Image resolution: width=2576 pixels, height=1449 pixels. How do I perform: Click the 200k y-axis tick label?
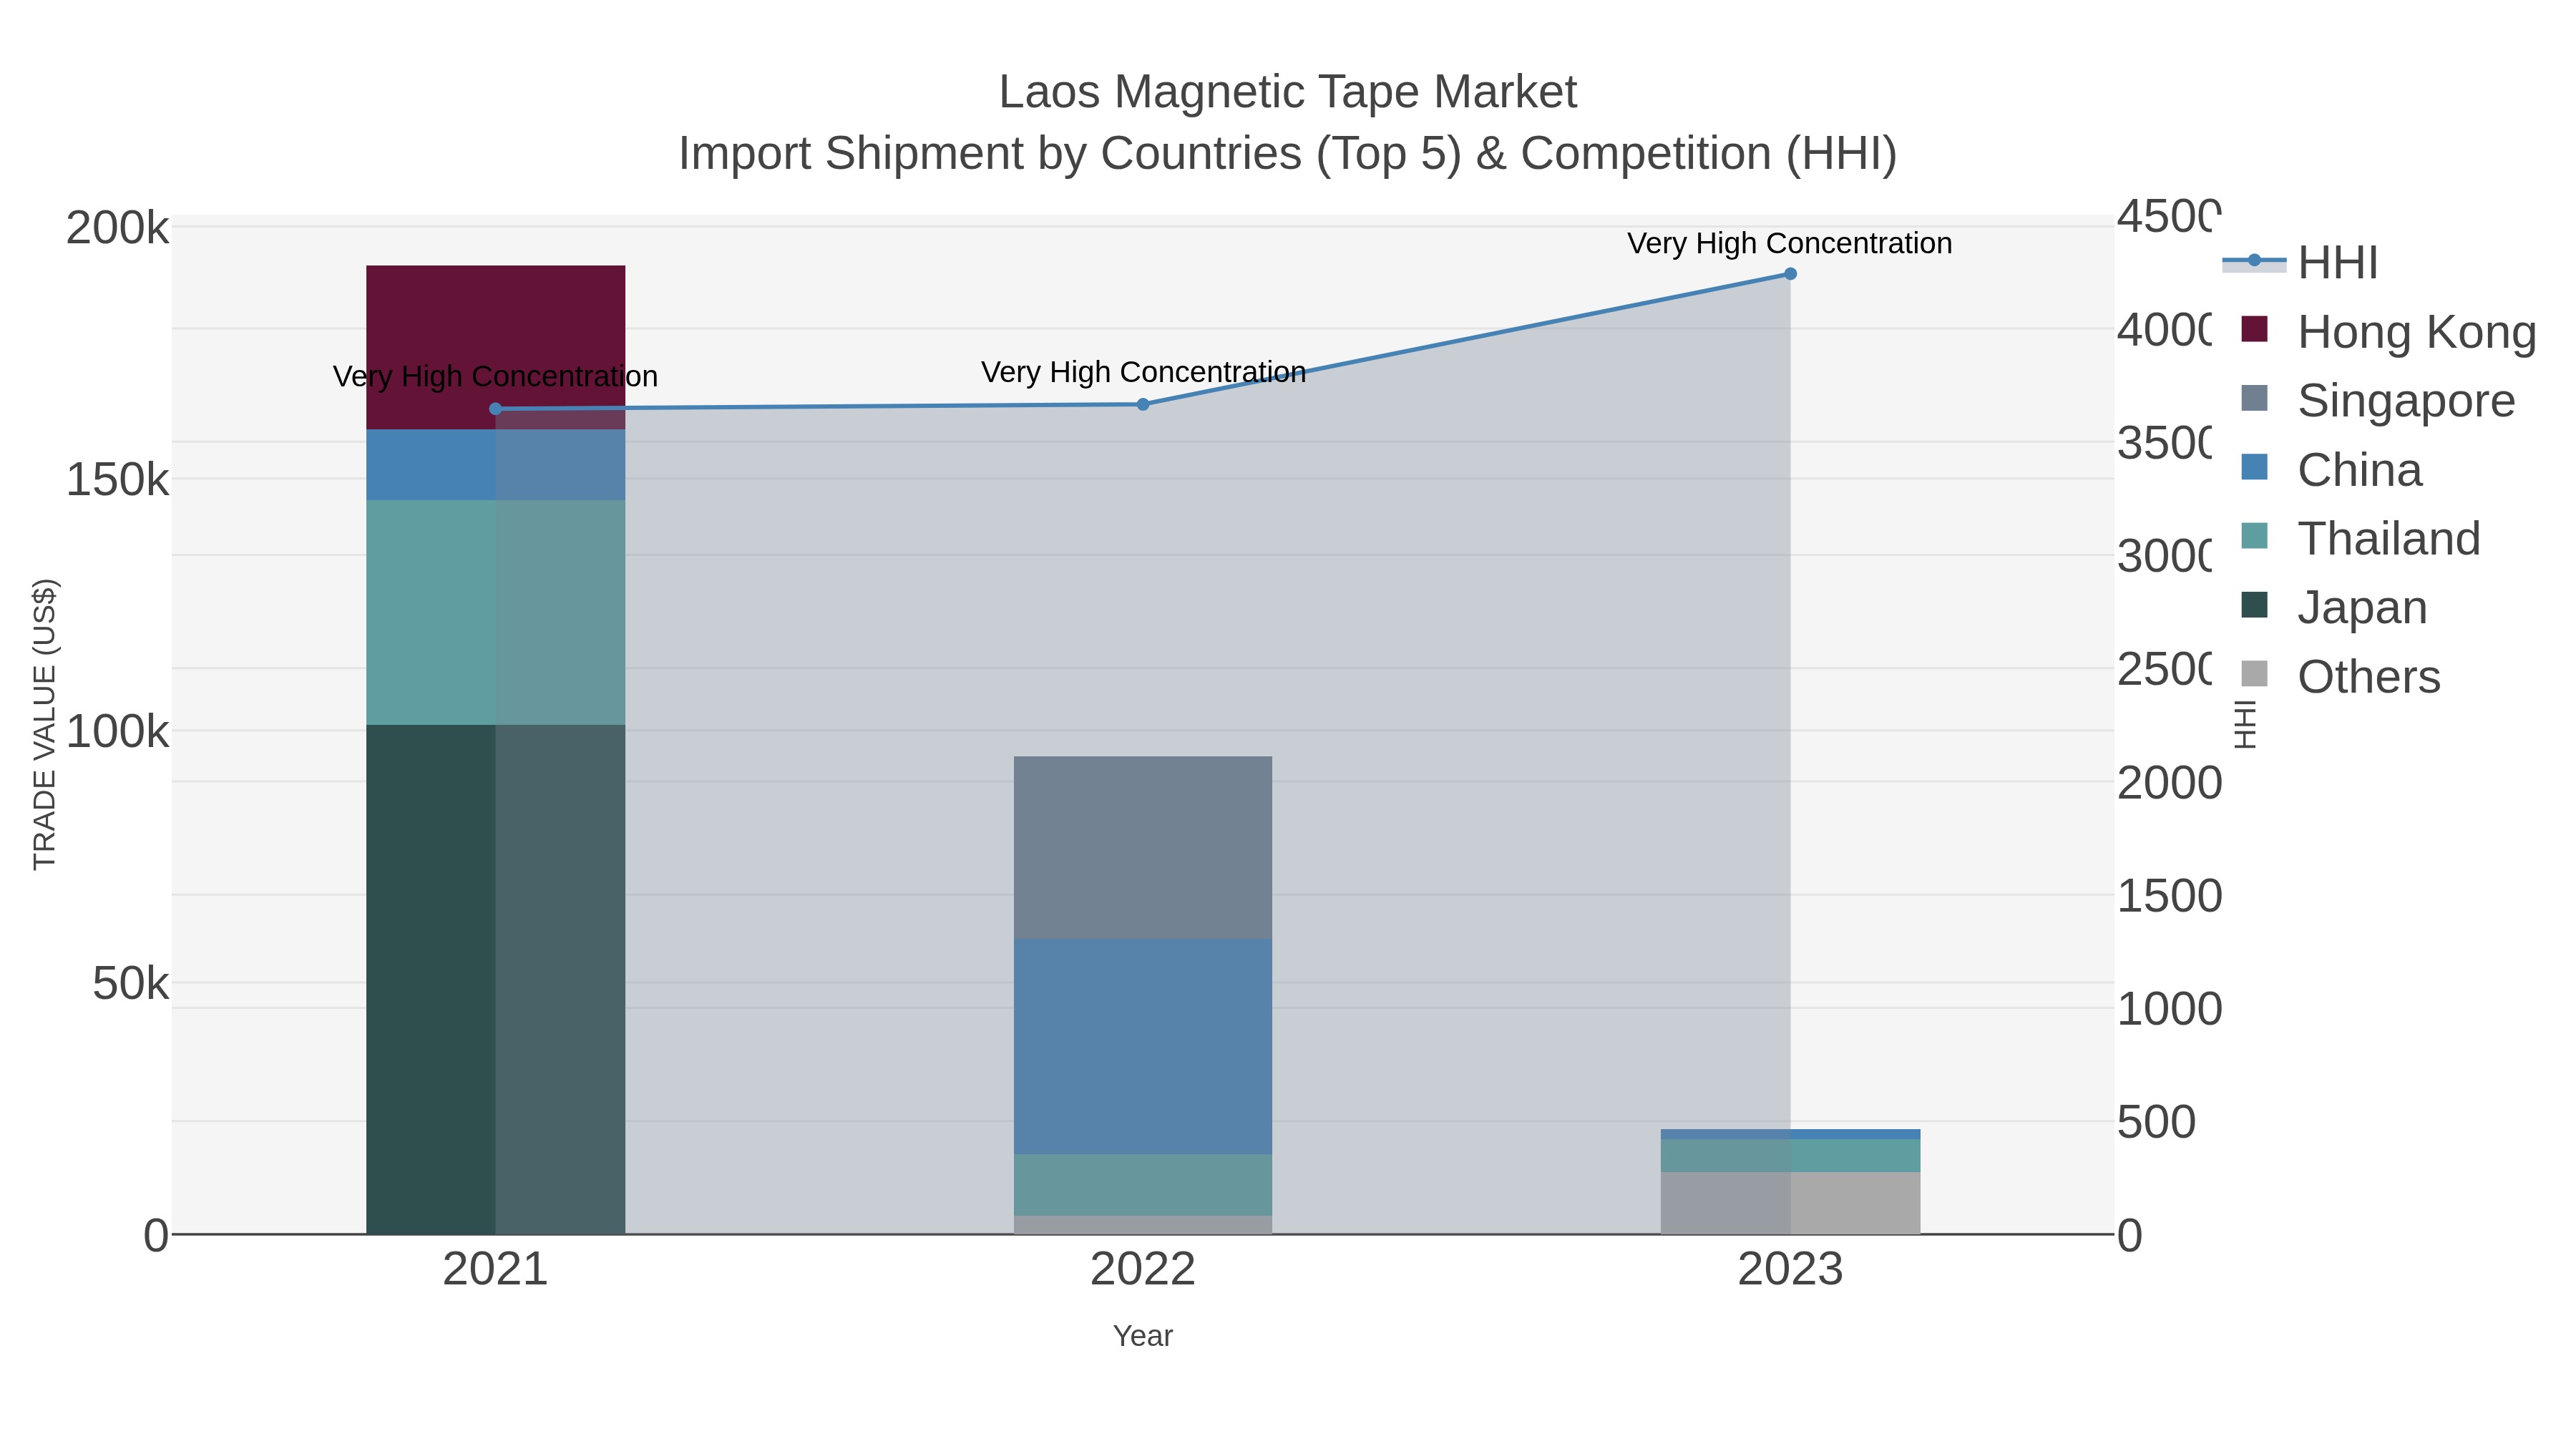point(118,228)
